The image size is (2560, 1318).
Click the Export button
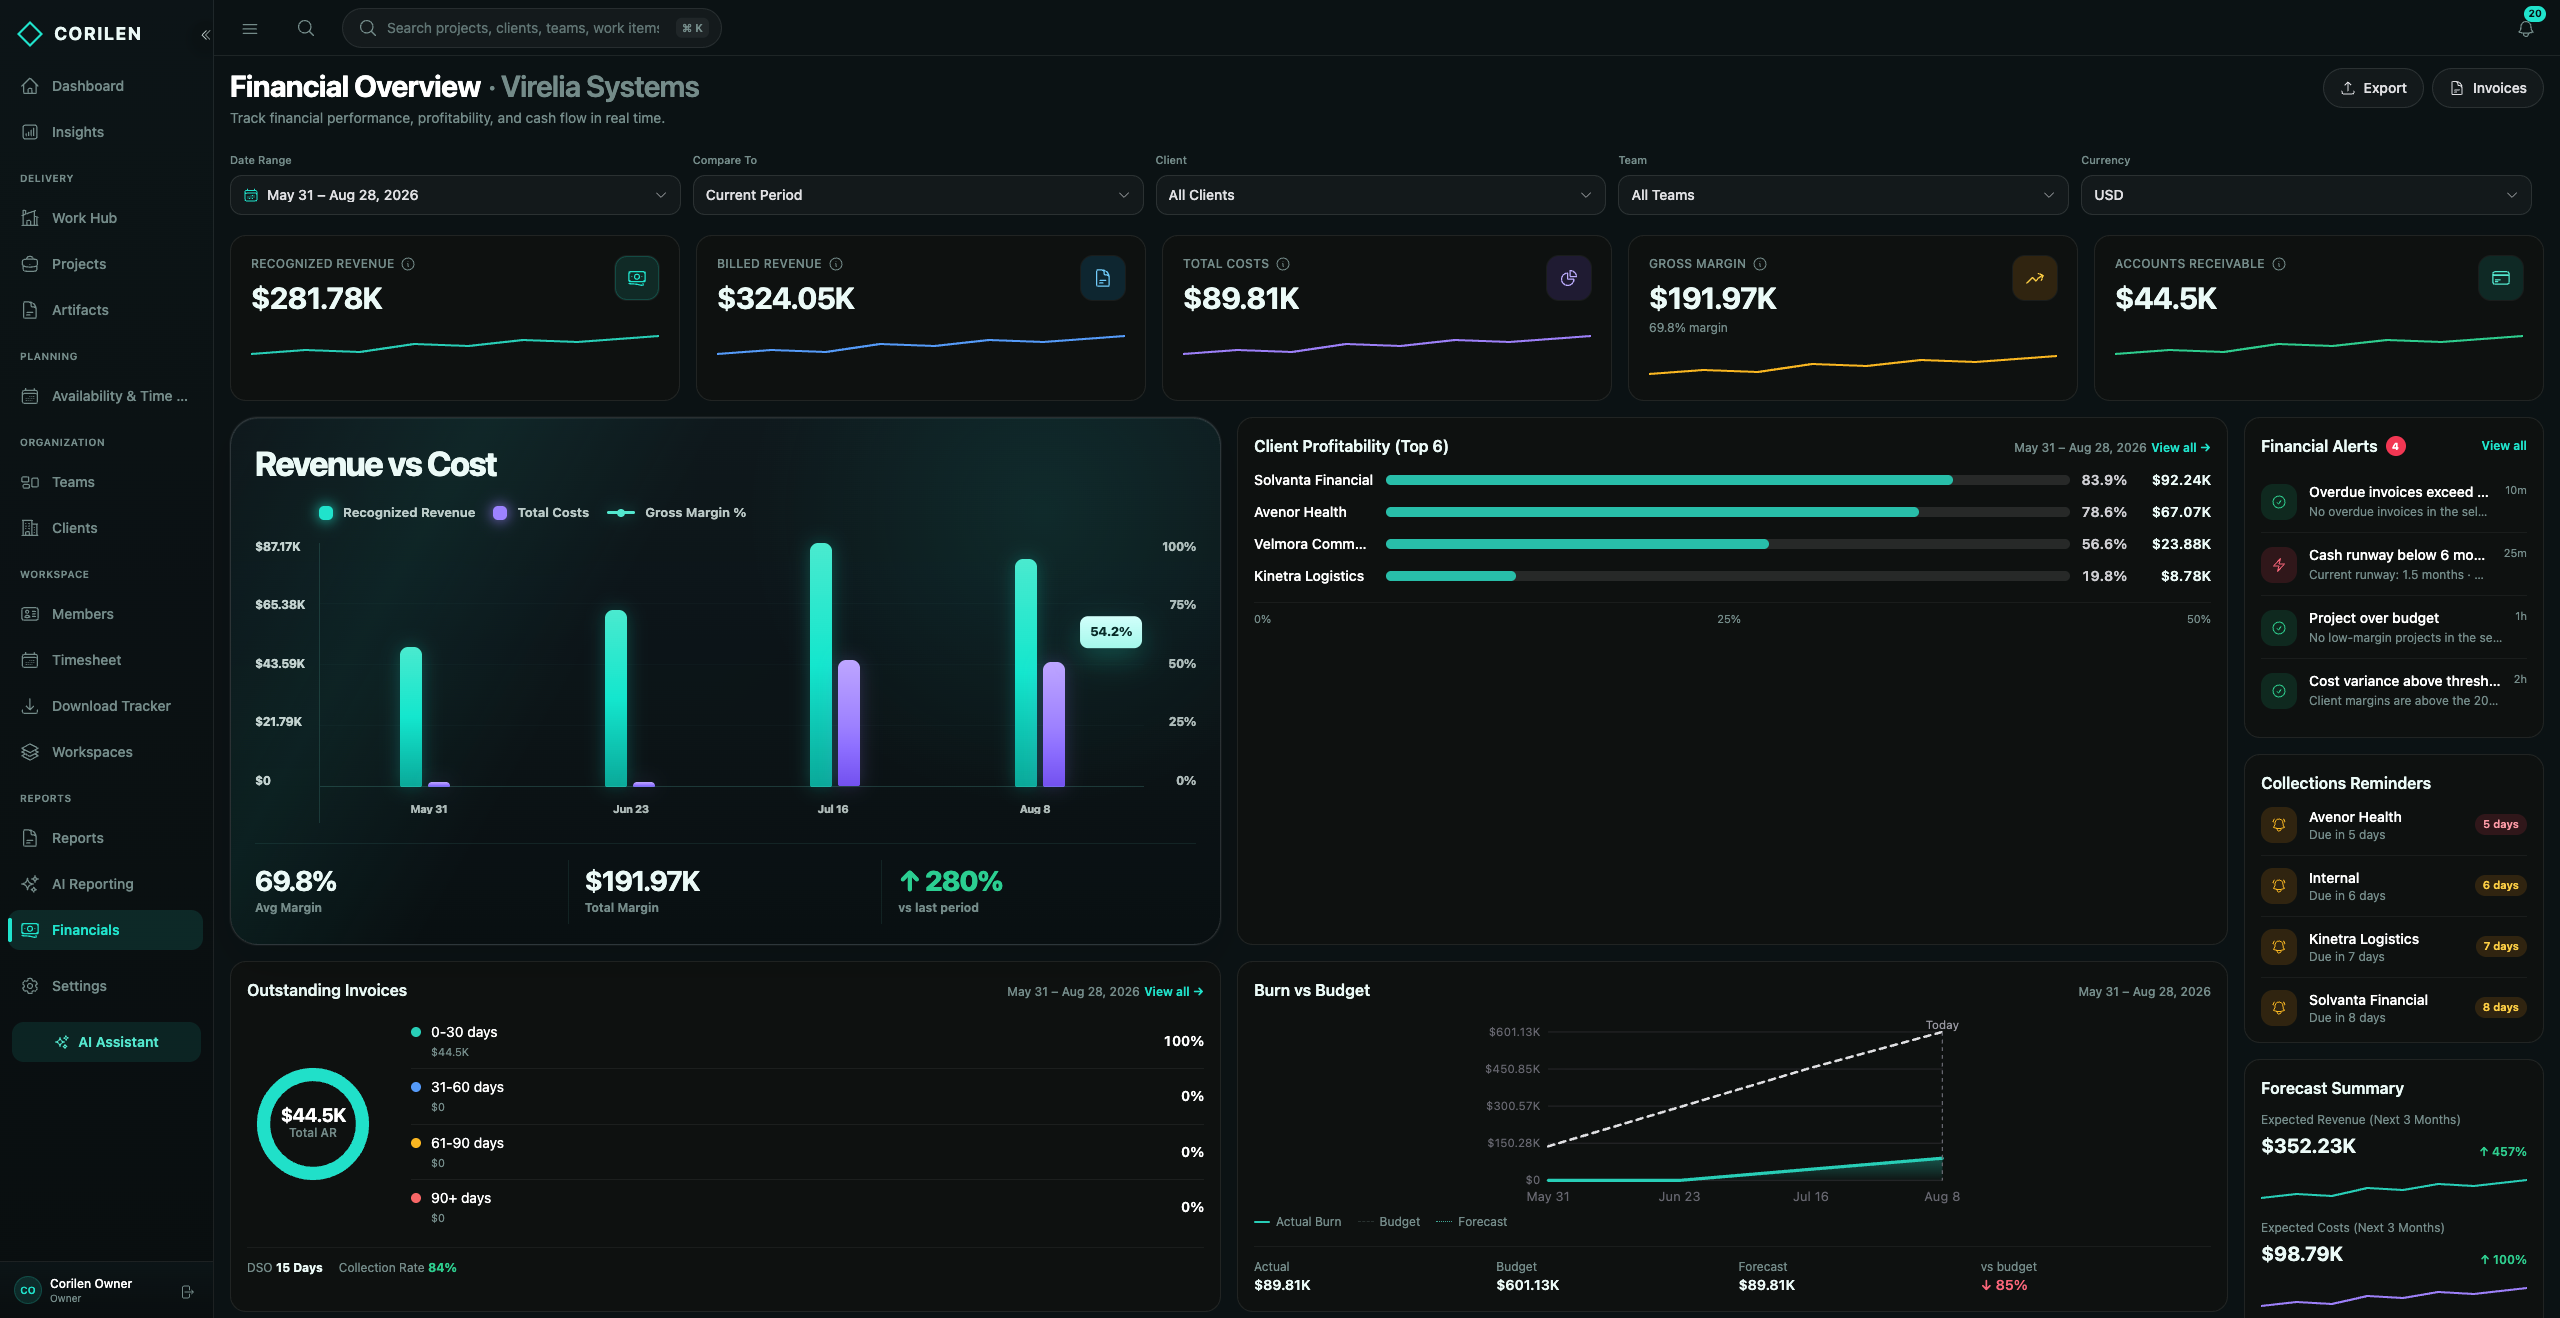(x=2373, y=88)
